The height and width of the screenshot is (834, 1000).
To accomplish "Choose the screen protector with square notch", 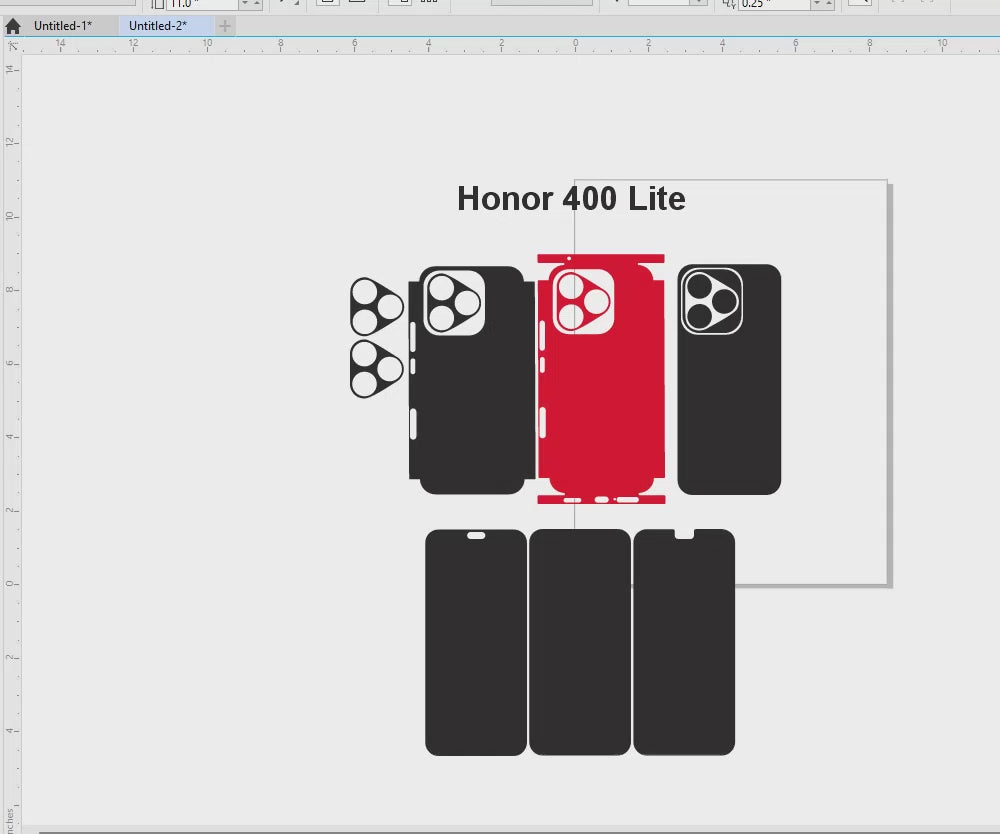I will 684,642.
